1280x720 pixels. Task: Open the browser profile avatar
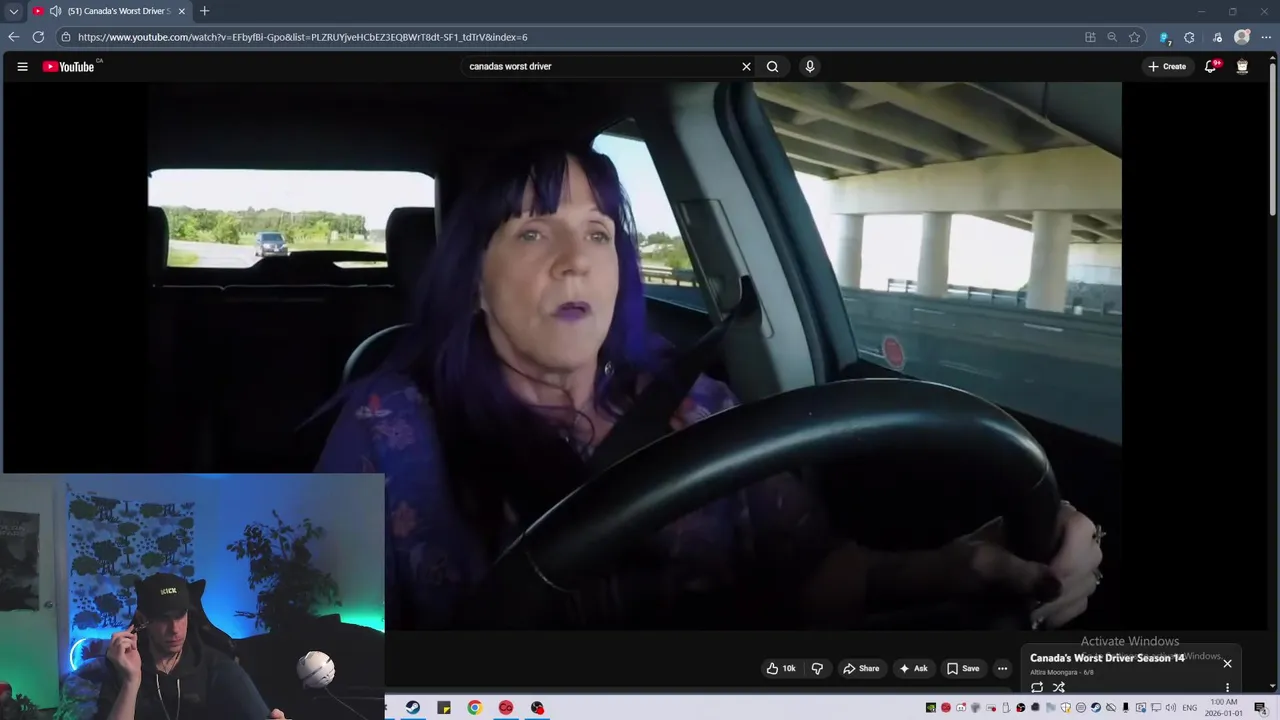point(1242,37)
